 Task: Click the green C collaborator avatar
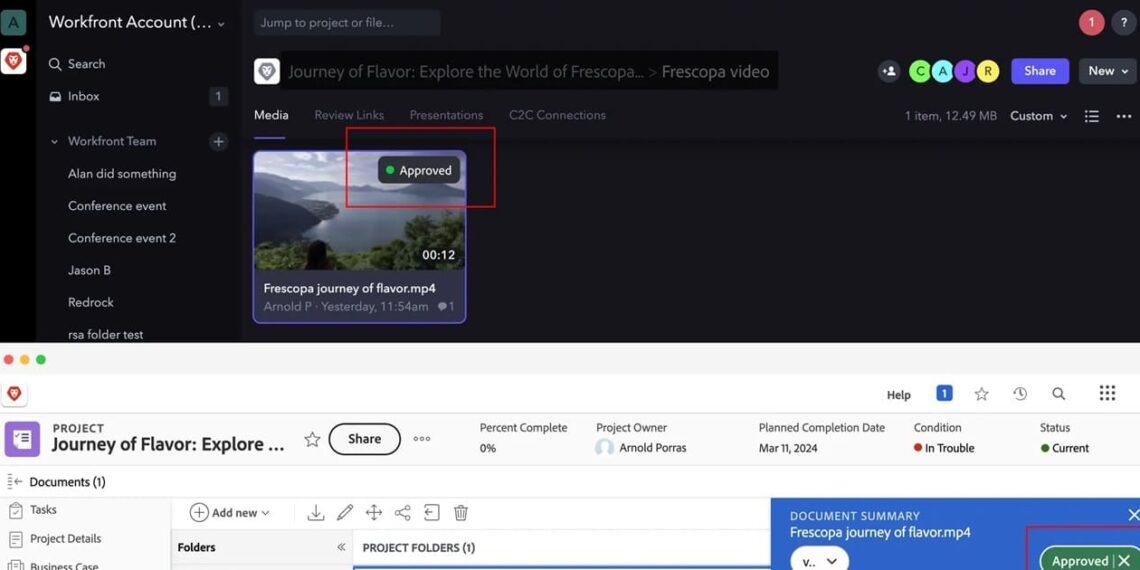coord(920,71)
